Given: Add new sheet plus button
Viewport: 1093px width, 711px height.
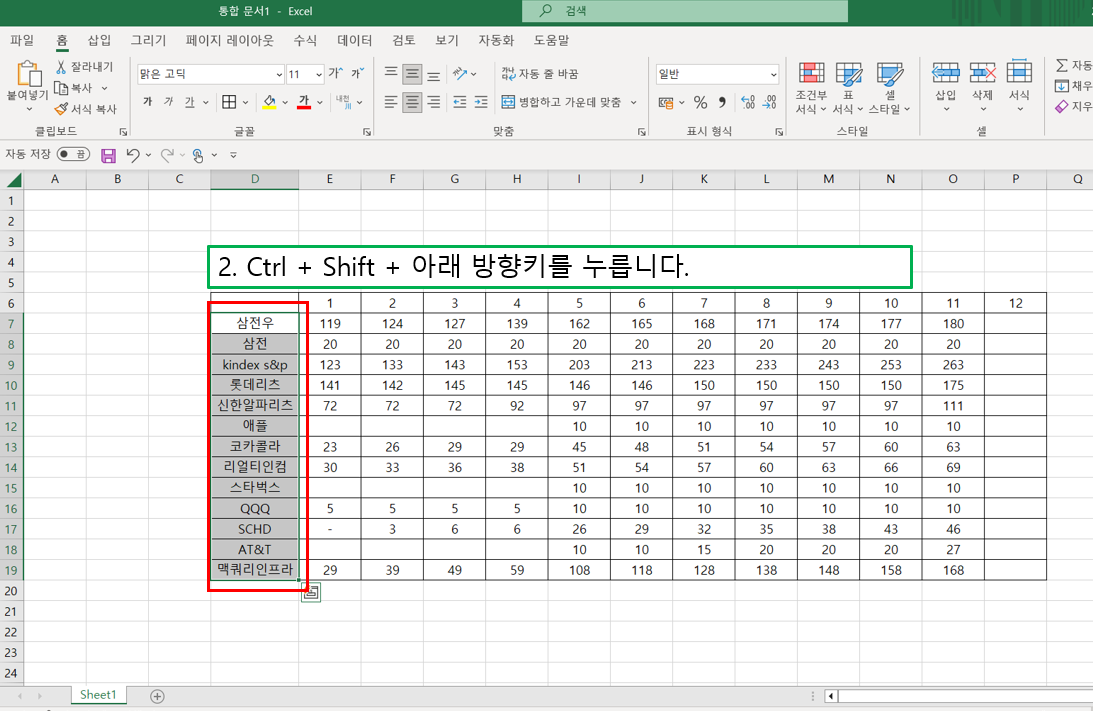Looking at the screenshot, I should pyautogui.click(x=158, y=696).
